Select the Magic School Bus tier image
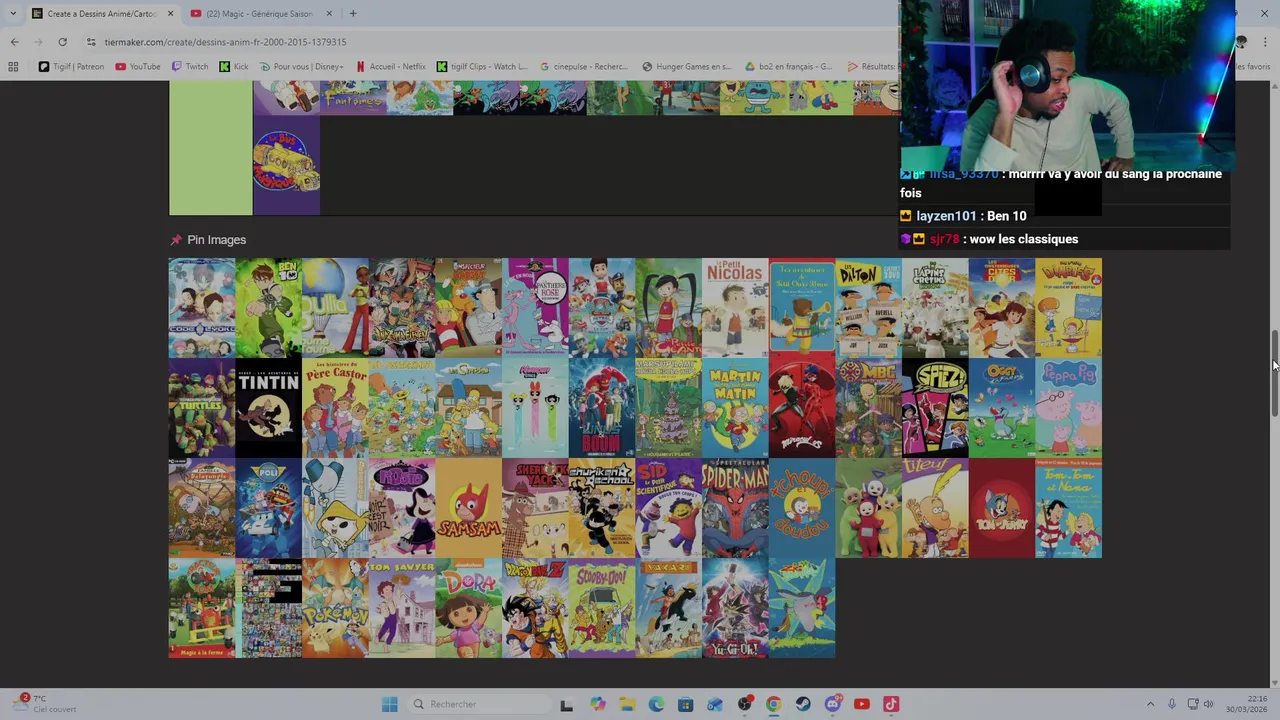1280x720 pixels. pyautogui.click(x=286, y=165)
